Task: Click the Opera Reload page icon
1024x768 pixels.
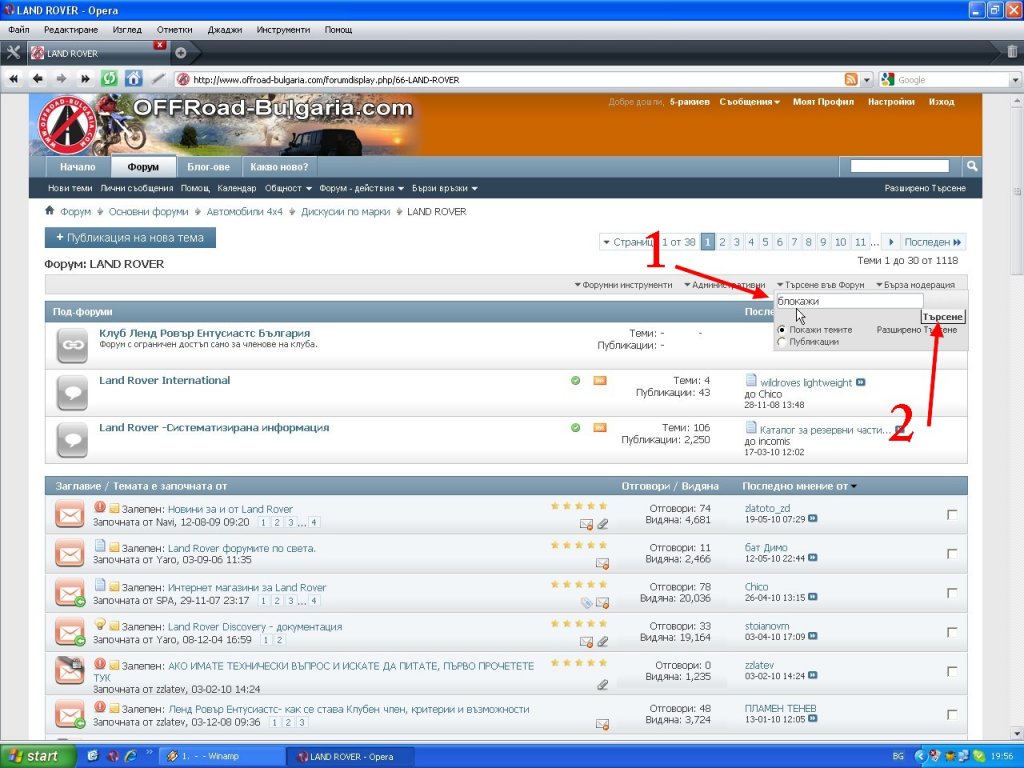Action: pyautogui.click(x=109, y=79)
